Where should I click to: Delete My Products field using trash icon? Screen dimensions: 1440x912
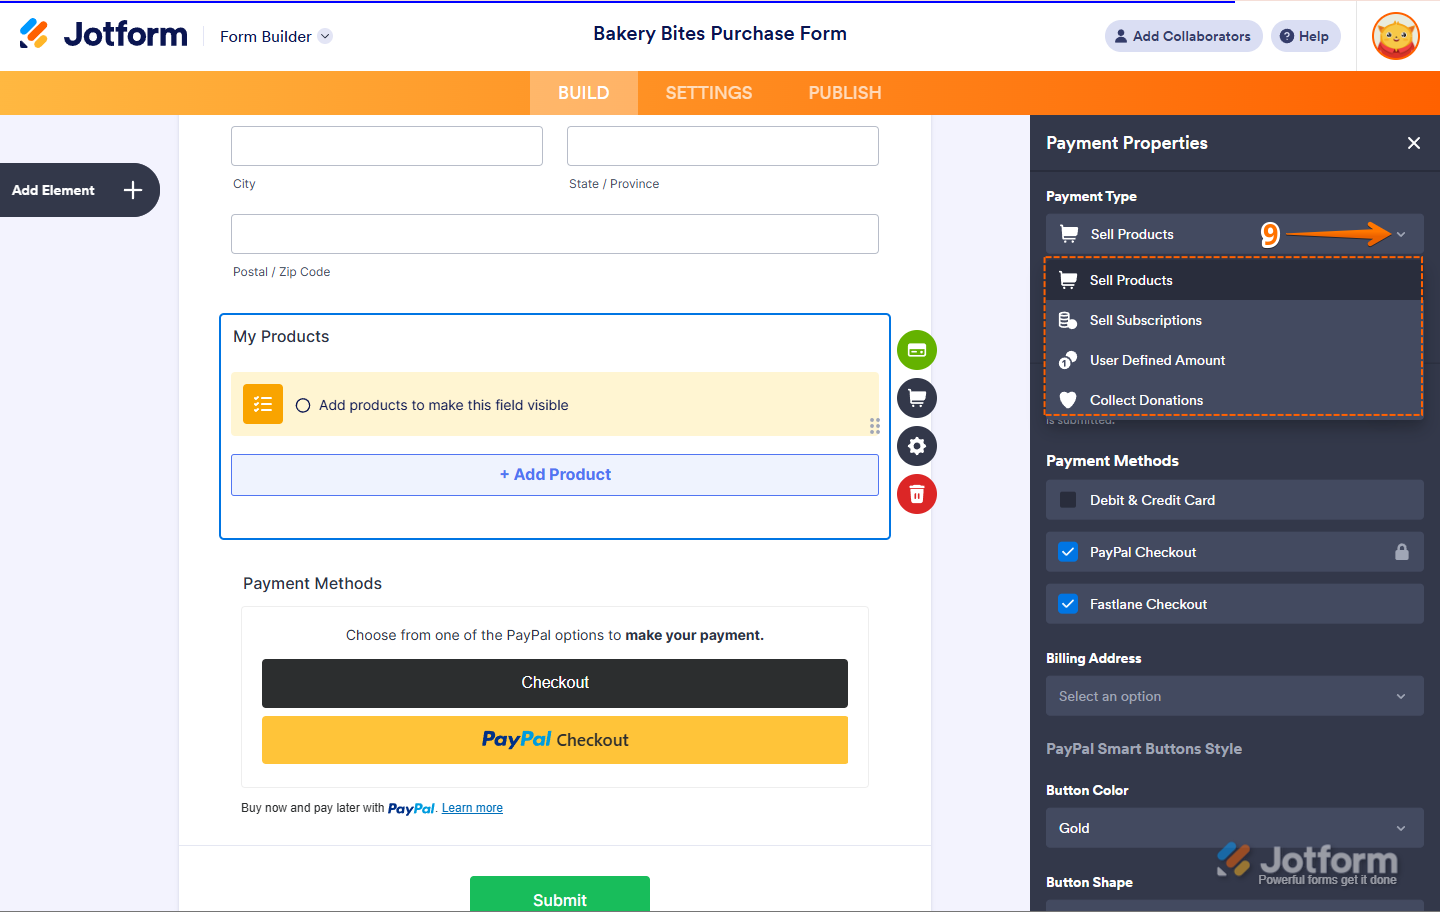click(x=916, y=494)
